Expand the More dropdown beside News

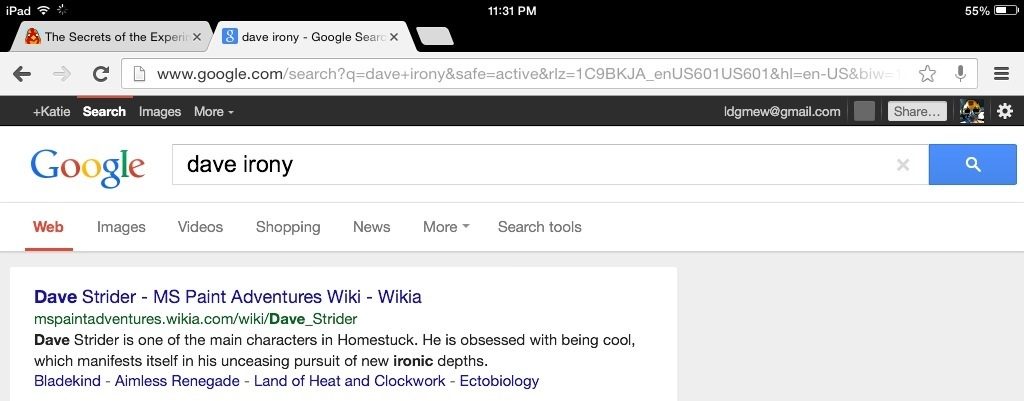tap(446, 227)
